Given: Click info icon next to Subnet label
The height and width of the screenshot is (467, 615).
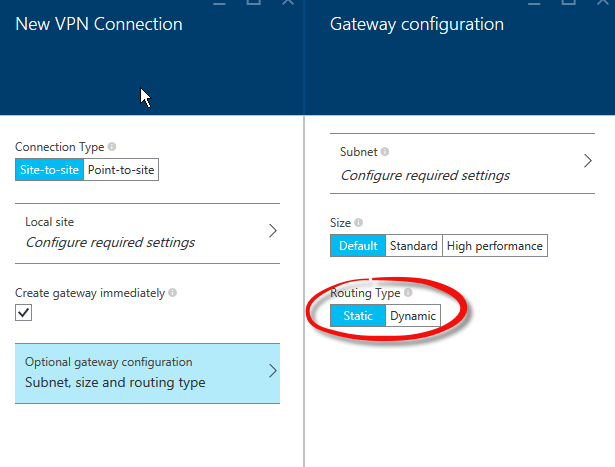Looking at the screenshot, I should pos(385,151).
